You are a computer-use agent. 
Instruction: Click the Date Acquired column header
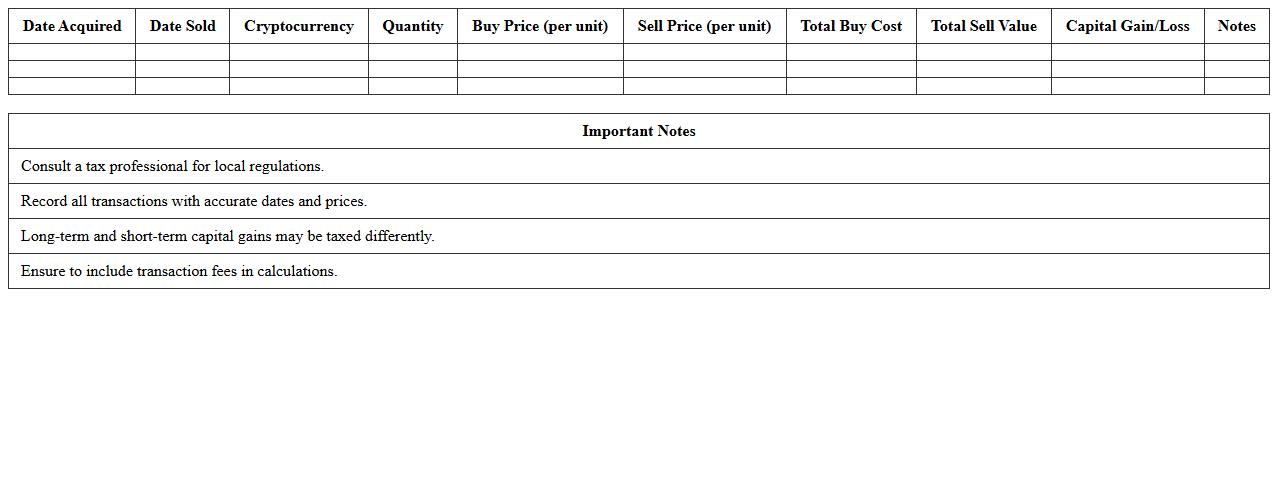point(72,26)
